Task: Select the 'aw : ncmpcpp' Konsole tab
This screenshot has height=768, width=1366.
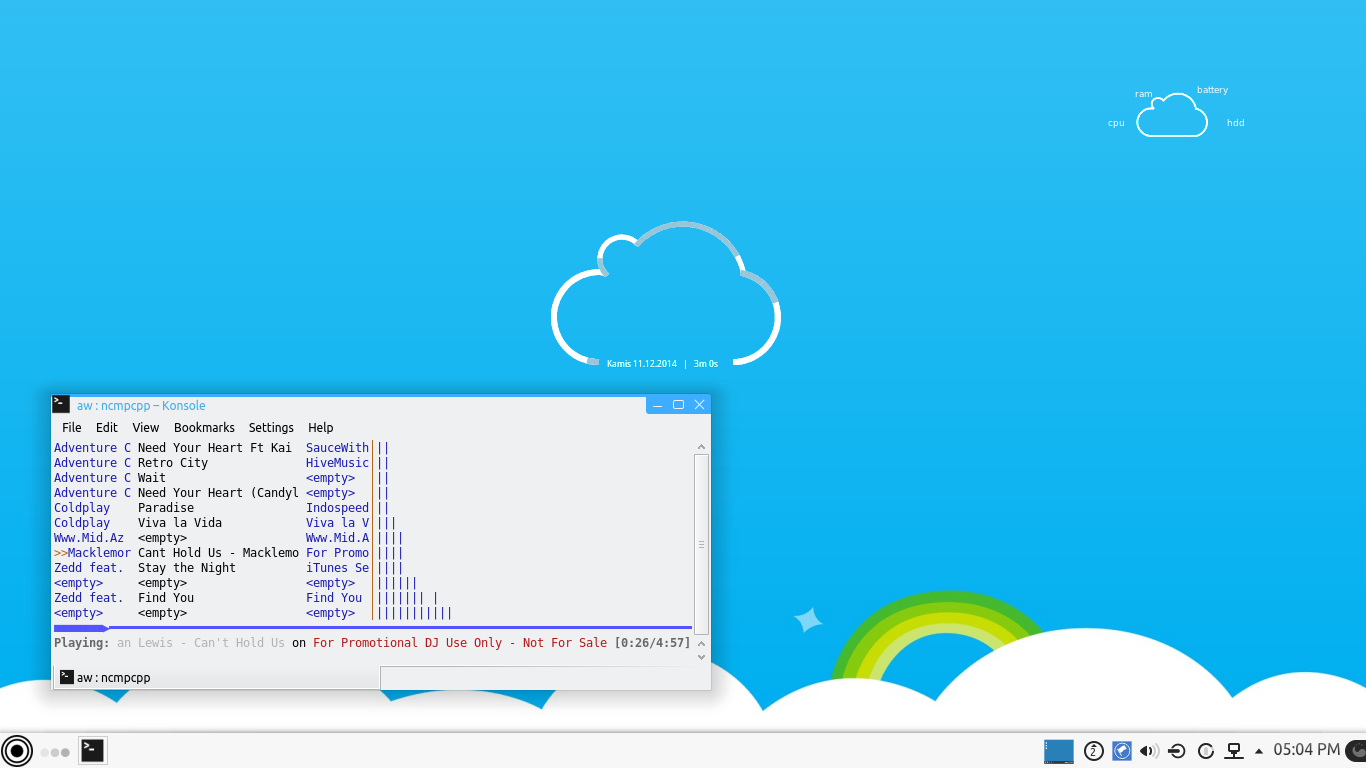Action: tap(216, 677)
